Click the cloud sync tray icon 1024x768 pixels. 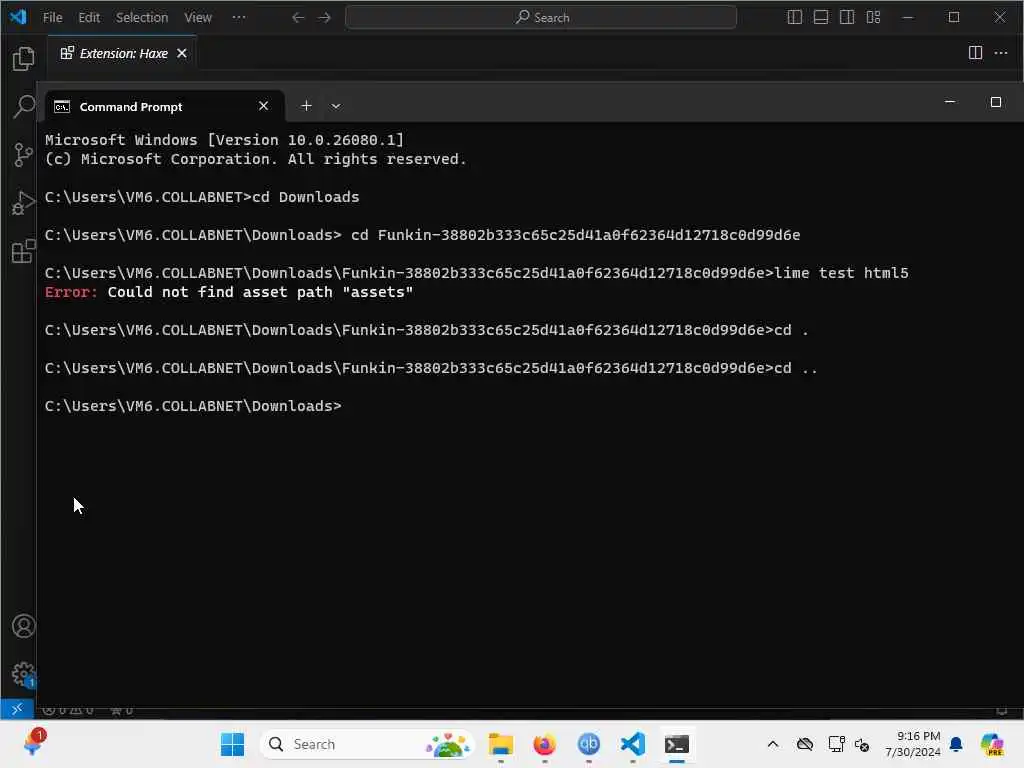[x=805, y=744]
